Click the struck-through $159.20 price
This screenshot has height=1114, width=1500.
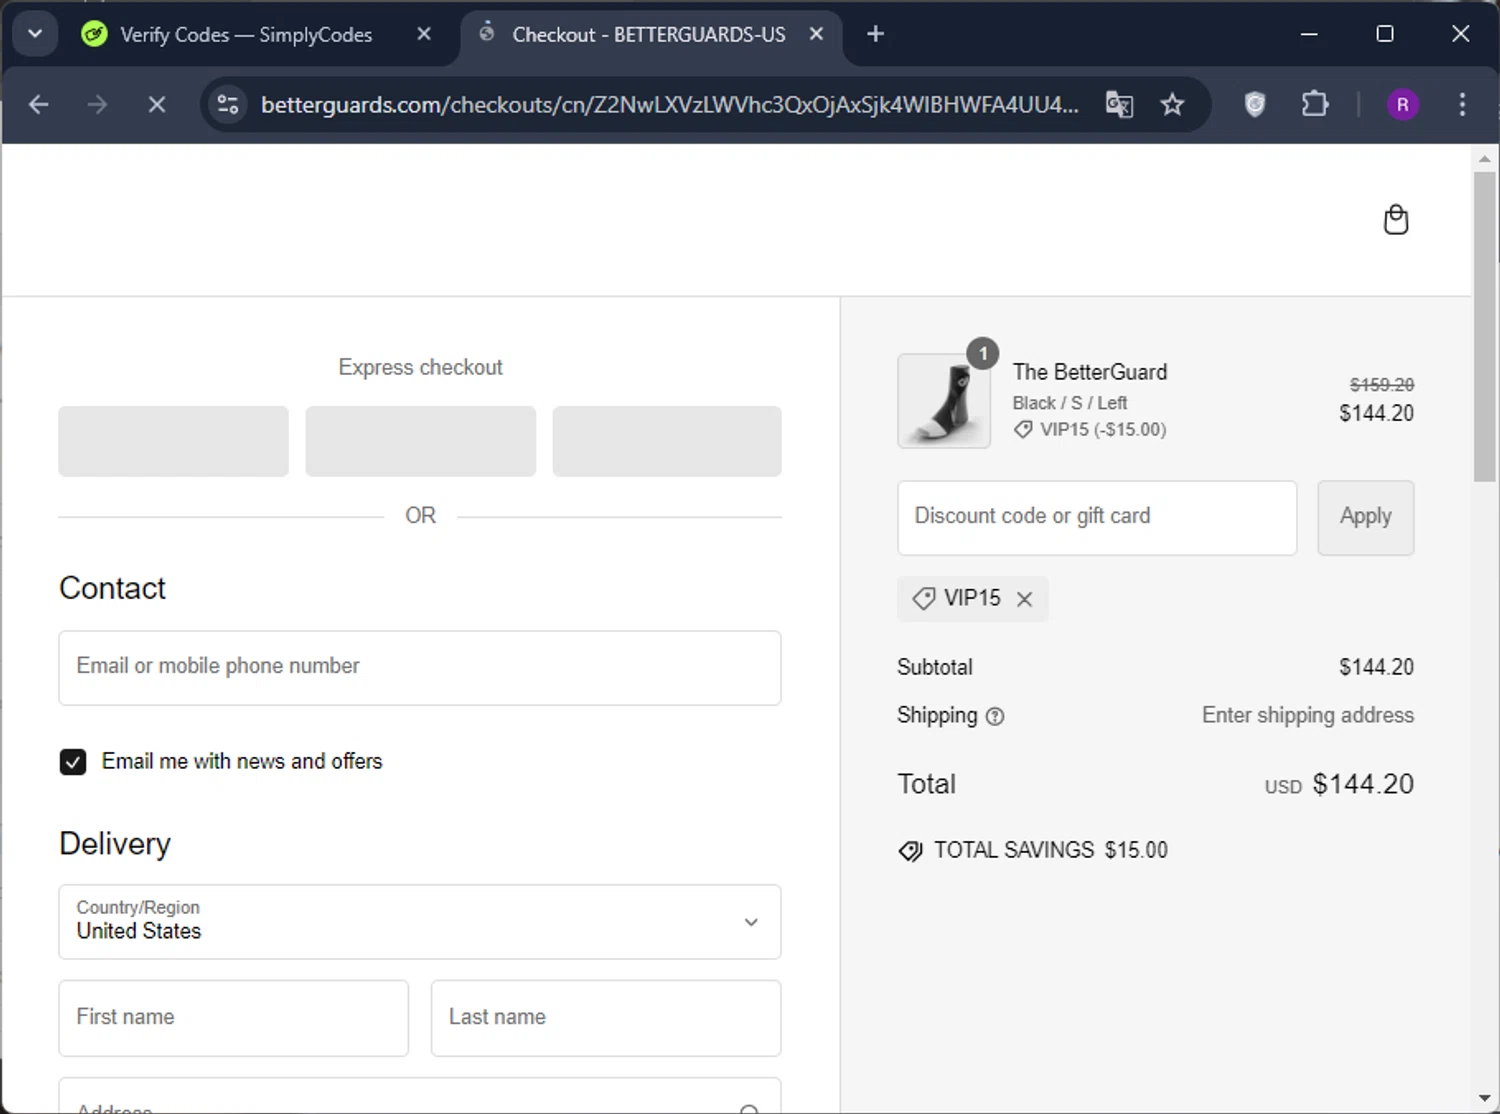[x=1382, y=385]
